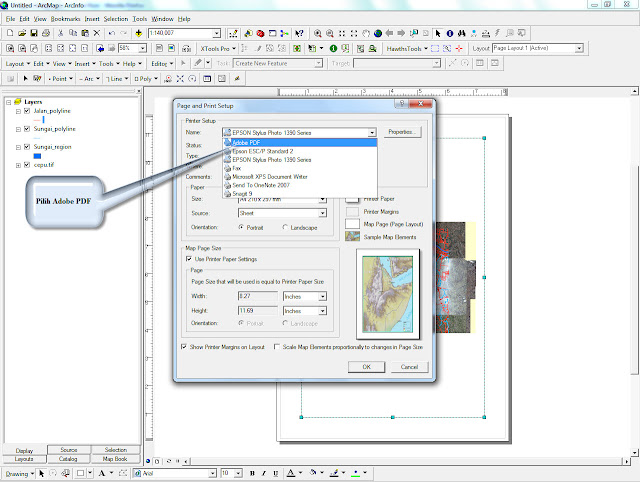Switch to the Source tab
This screenshot has height=482, width=640.
click(69, 449)
